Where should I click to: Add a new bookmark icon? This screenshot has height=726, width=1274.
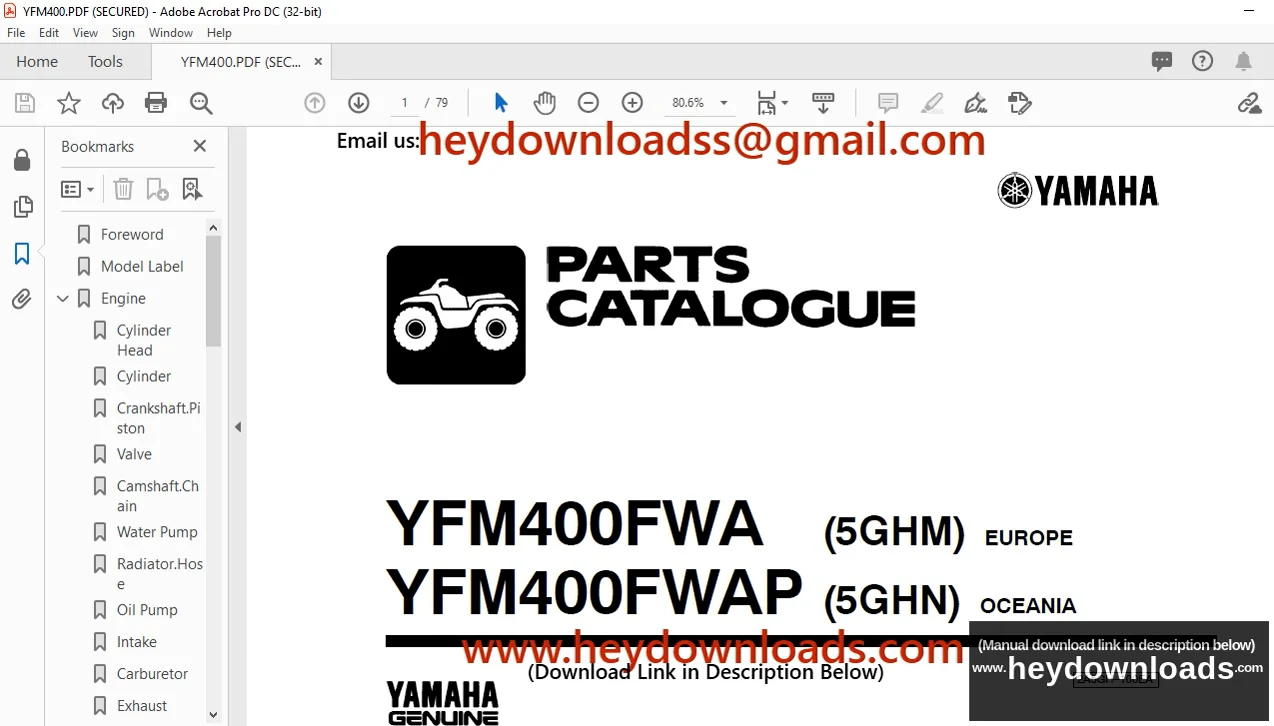pyautogui.click(x=157, y=189)
